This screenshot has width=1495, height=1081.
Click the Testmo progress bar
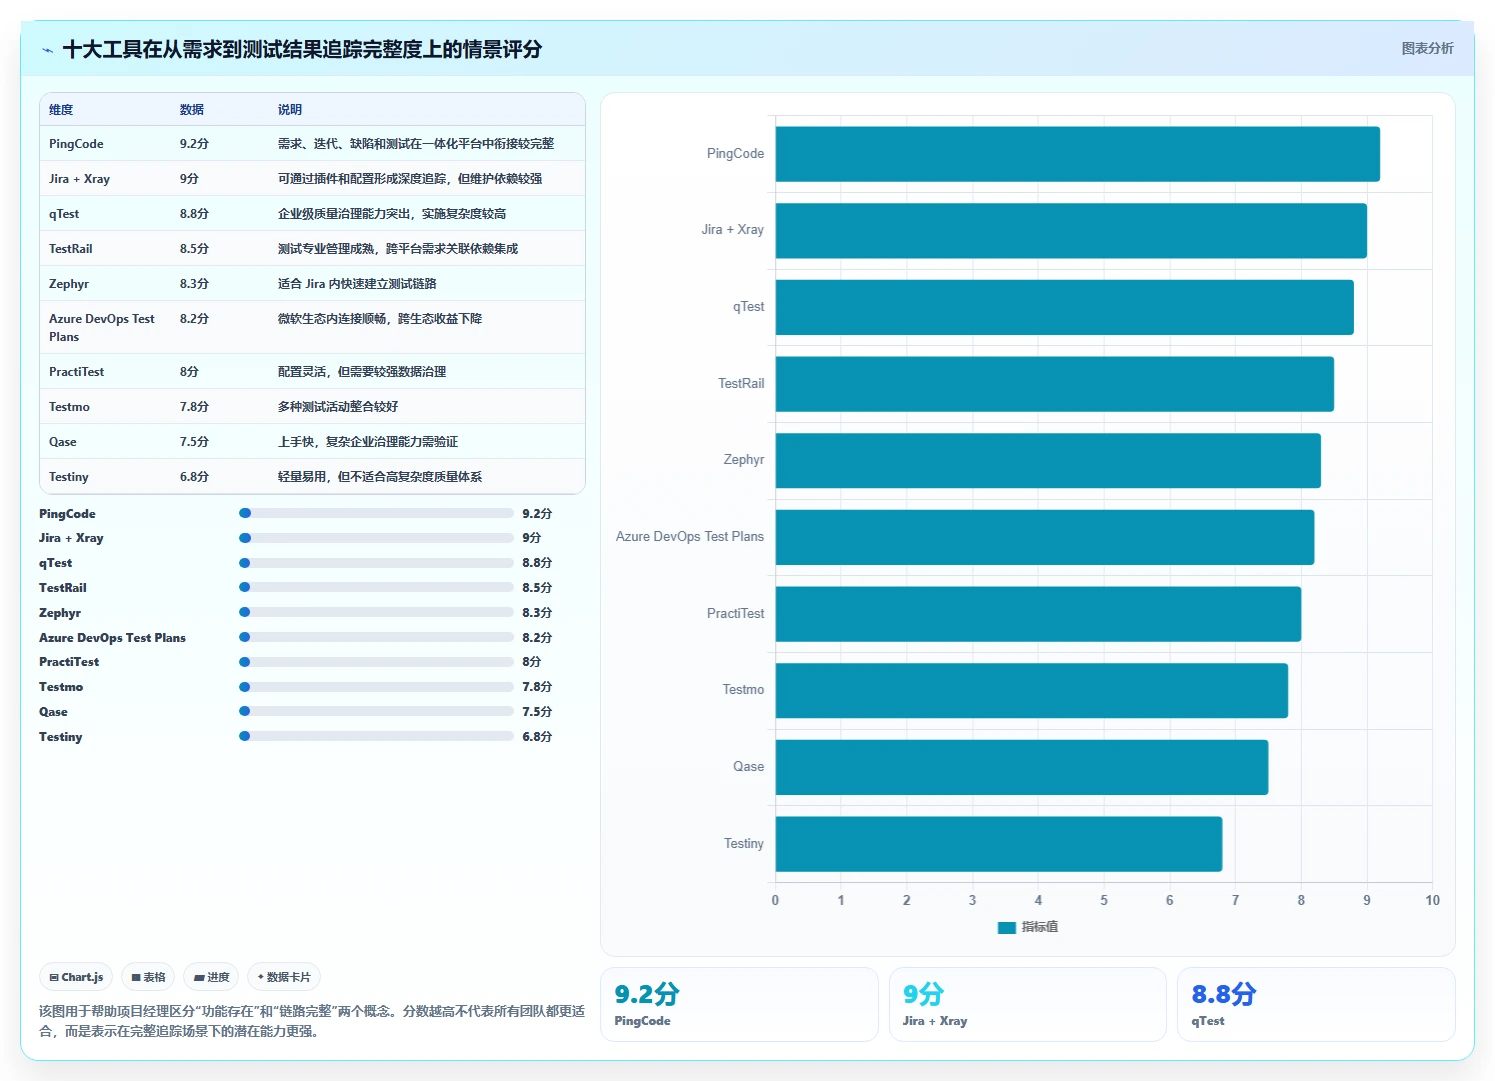click(376, 687)
